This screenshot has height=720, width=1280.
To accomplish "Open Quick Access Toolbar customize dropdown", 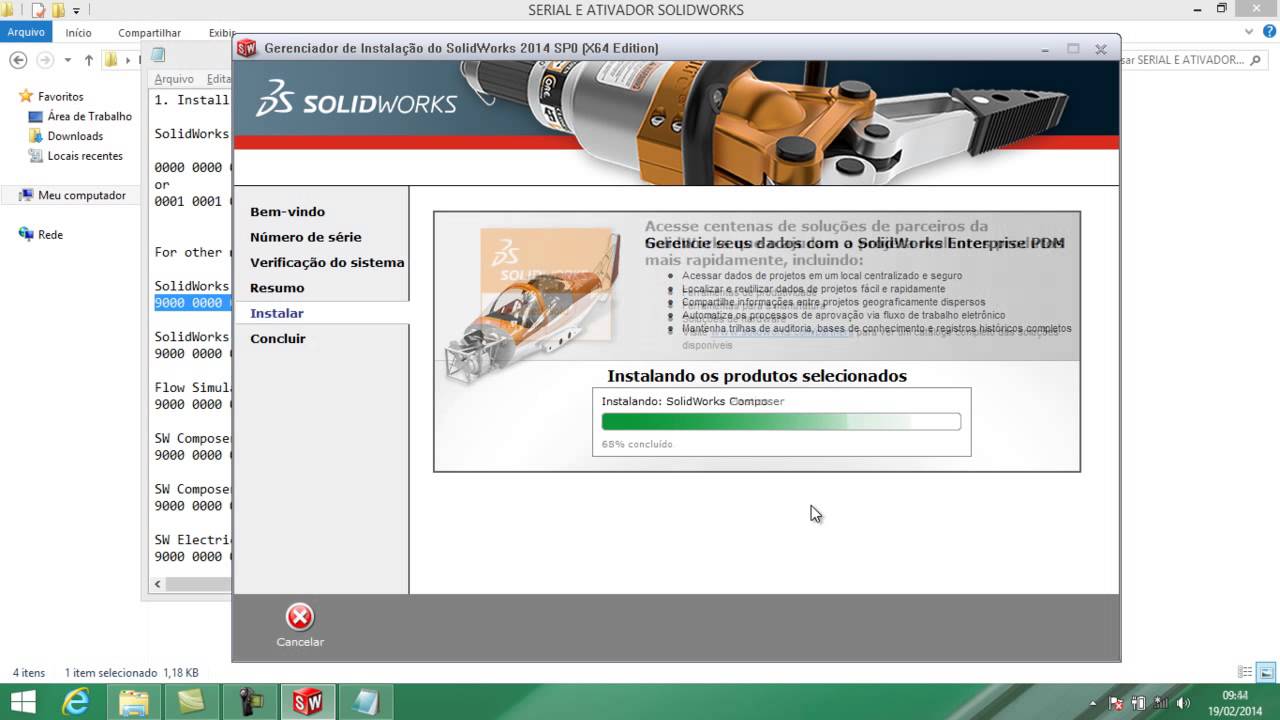I will pyautogui.click(x=76, y=11).
